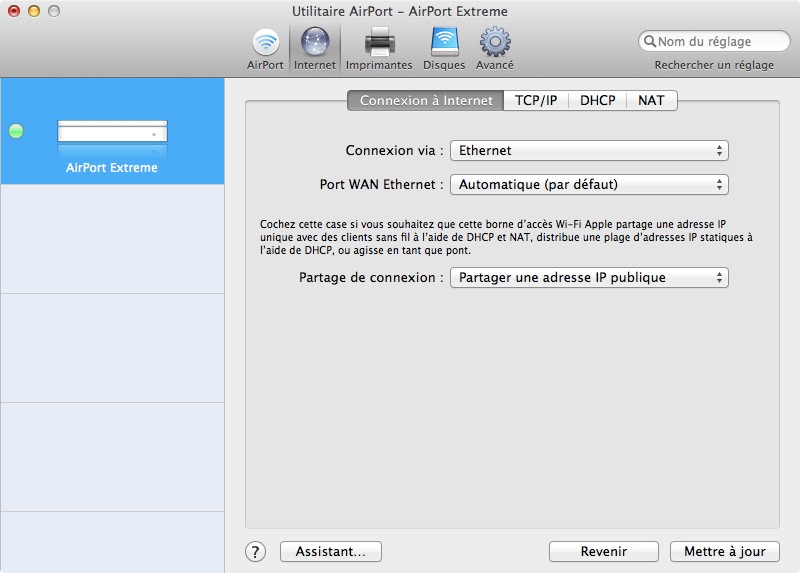Click the Assistant... button
The image size is (800, 573).
[331, 552]
